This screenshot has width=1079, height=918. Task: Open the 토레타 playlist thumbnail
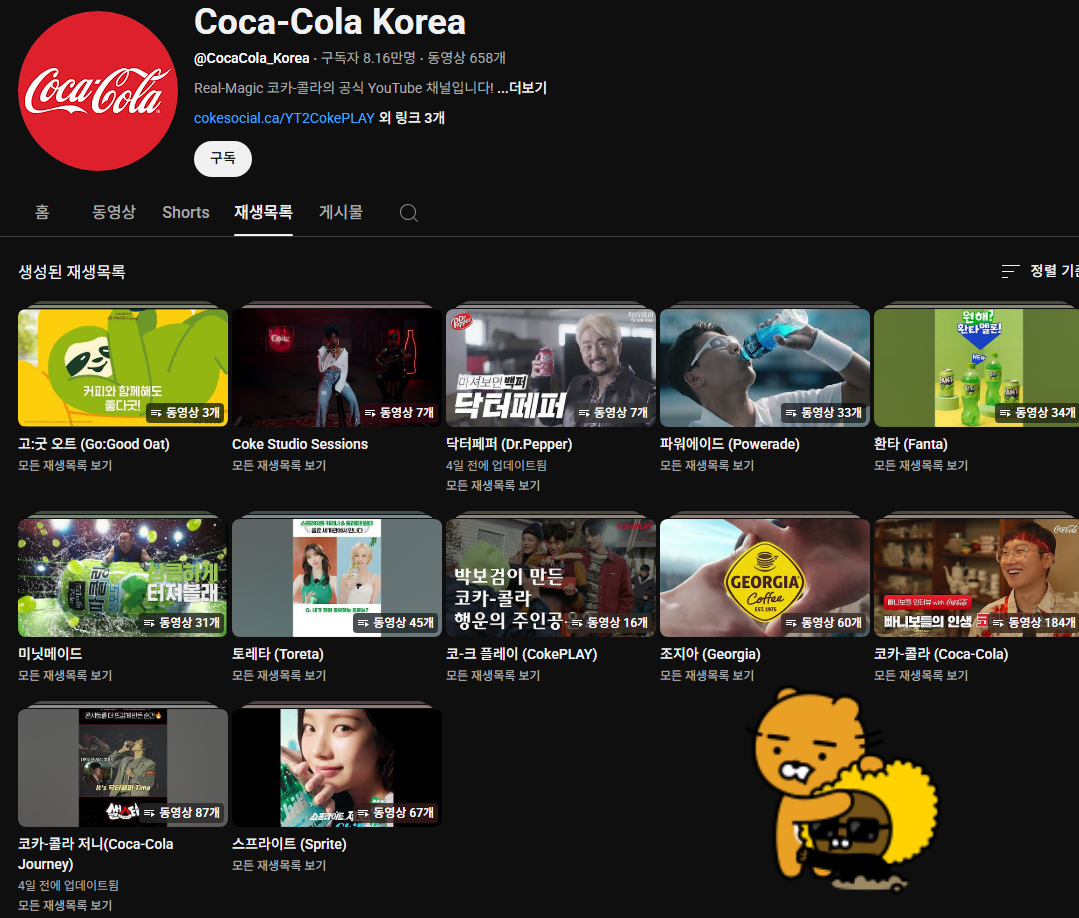[x=336, y=577]
